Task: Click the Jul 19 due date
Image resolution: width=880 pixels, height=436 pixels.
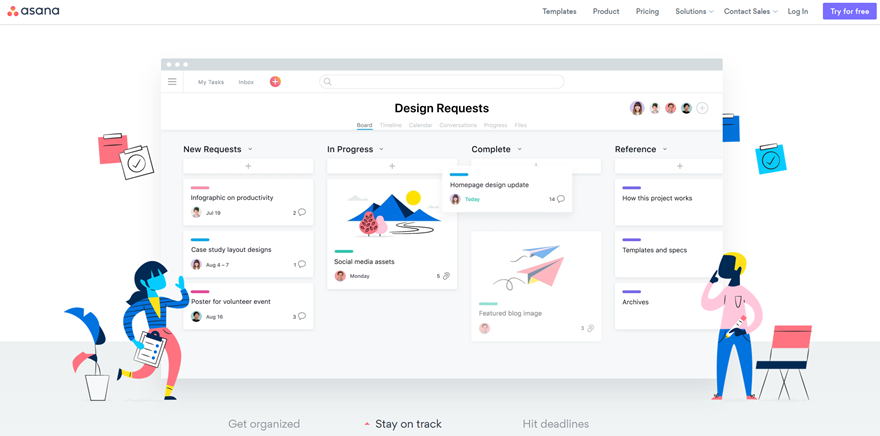Action: (213, 213)
